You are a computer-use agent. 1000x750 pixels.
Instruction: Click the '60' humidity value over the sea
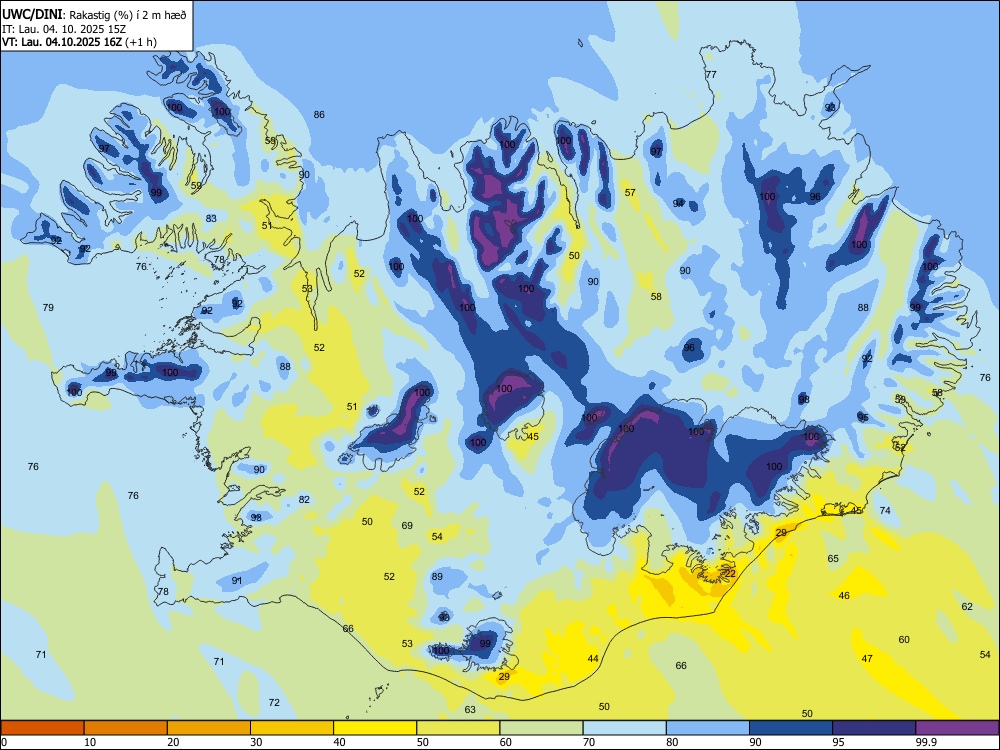click(904, 639)
